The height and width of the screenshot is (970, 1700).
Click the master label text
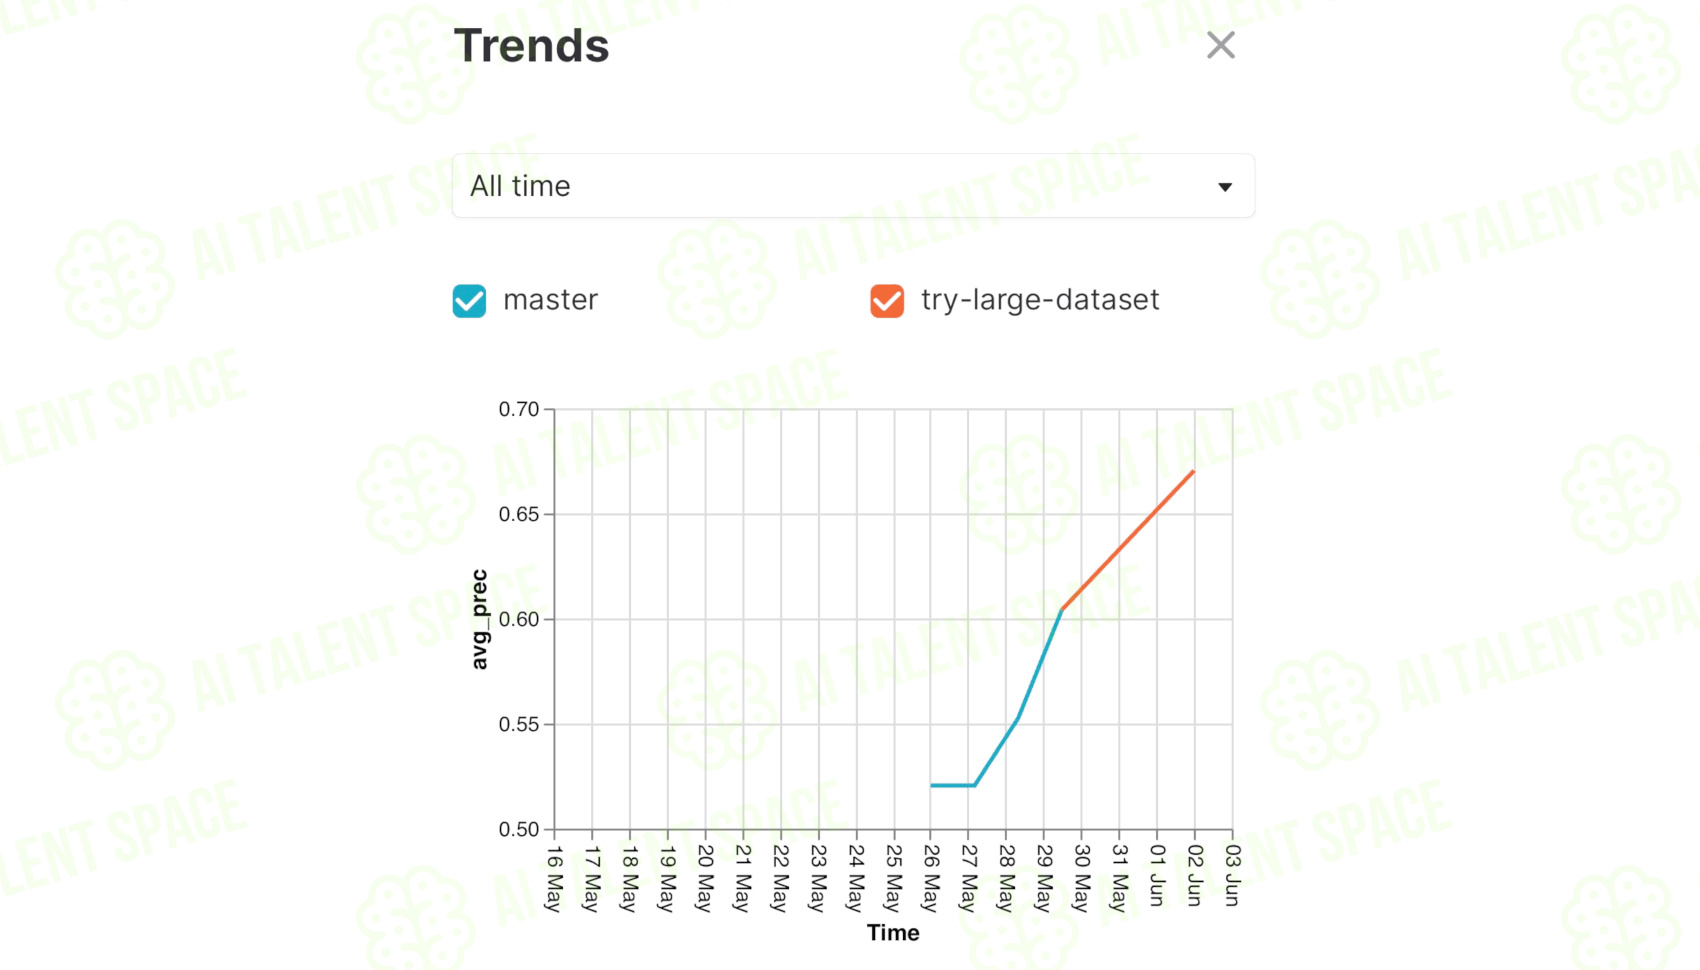click(x=550, y=300)
